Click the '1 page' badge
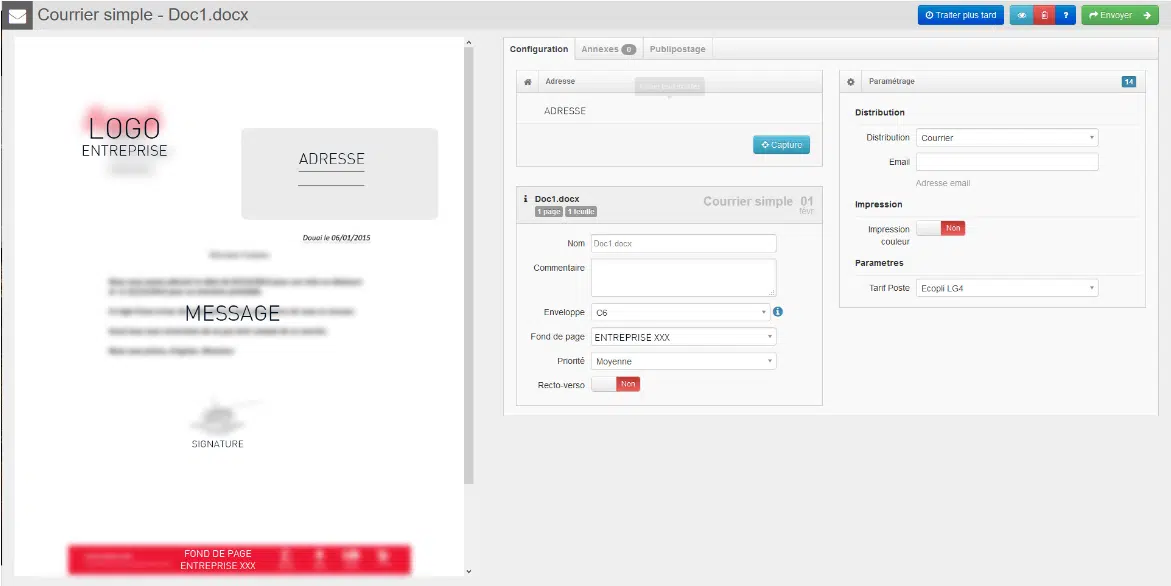This screenshot has height=586, width=1171. point(549,212)
